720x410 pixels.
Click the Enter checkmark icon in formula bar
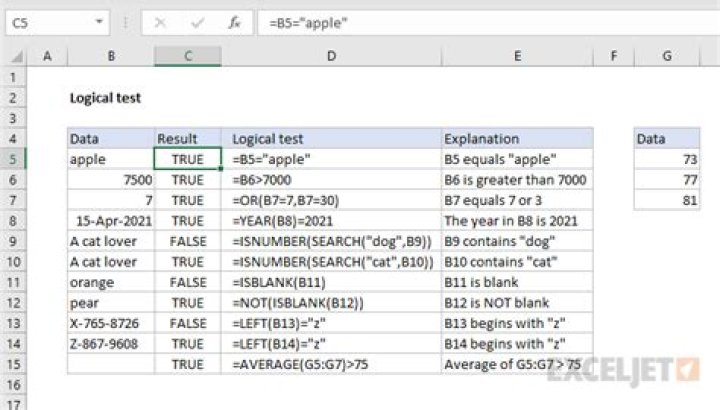198,21
